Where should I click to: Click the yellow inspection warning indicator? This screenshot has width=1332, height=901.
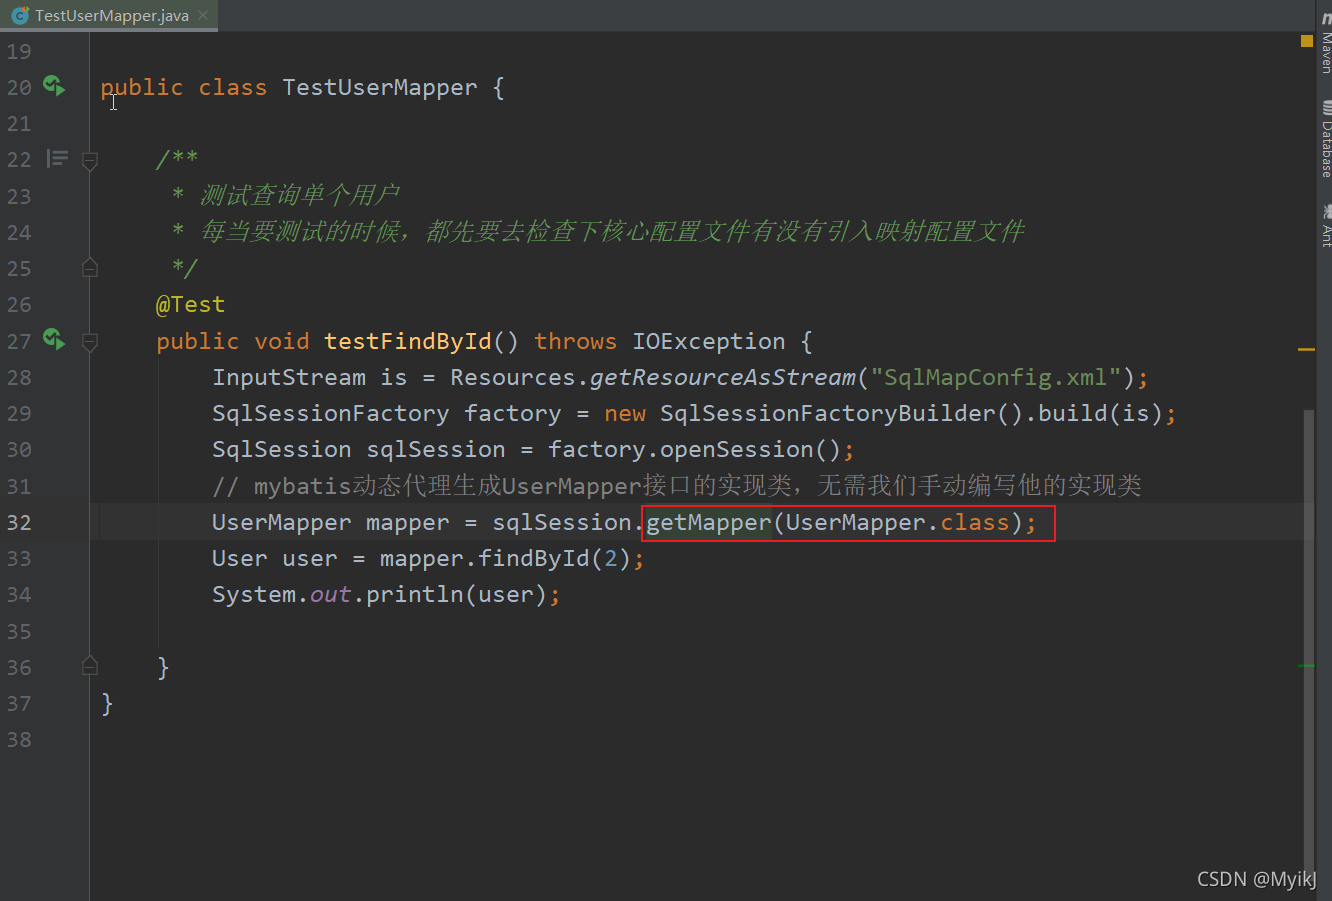[x=1306, y=41]
